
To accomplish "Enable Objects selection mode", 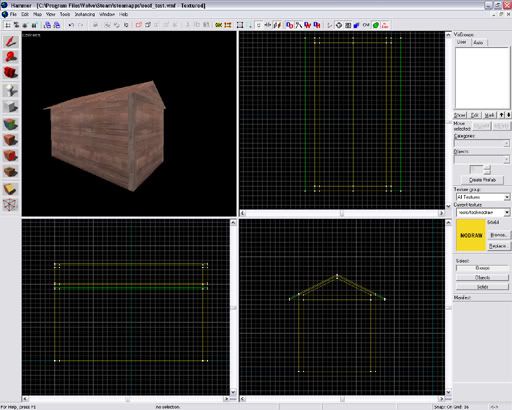I will coord(482,277).
